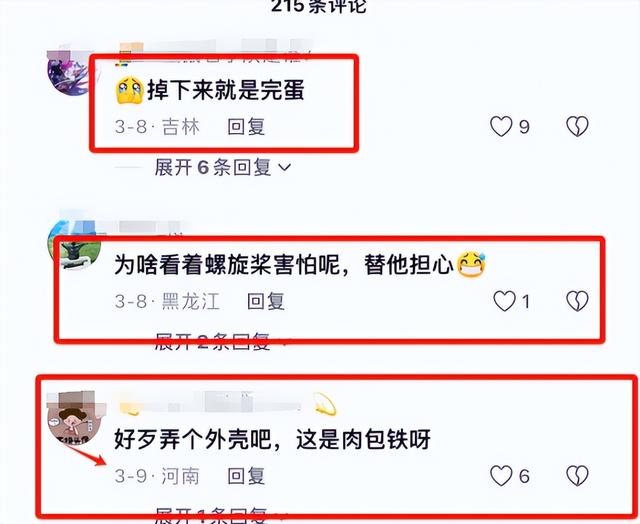Open the blurred username of the third commenter
Viewport: 640px width, 524px height.
tap(212, 402)
